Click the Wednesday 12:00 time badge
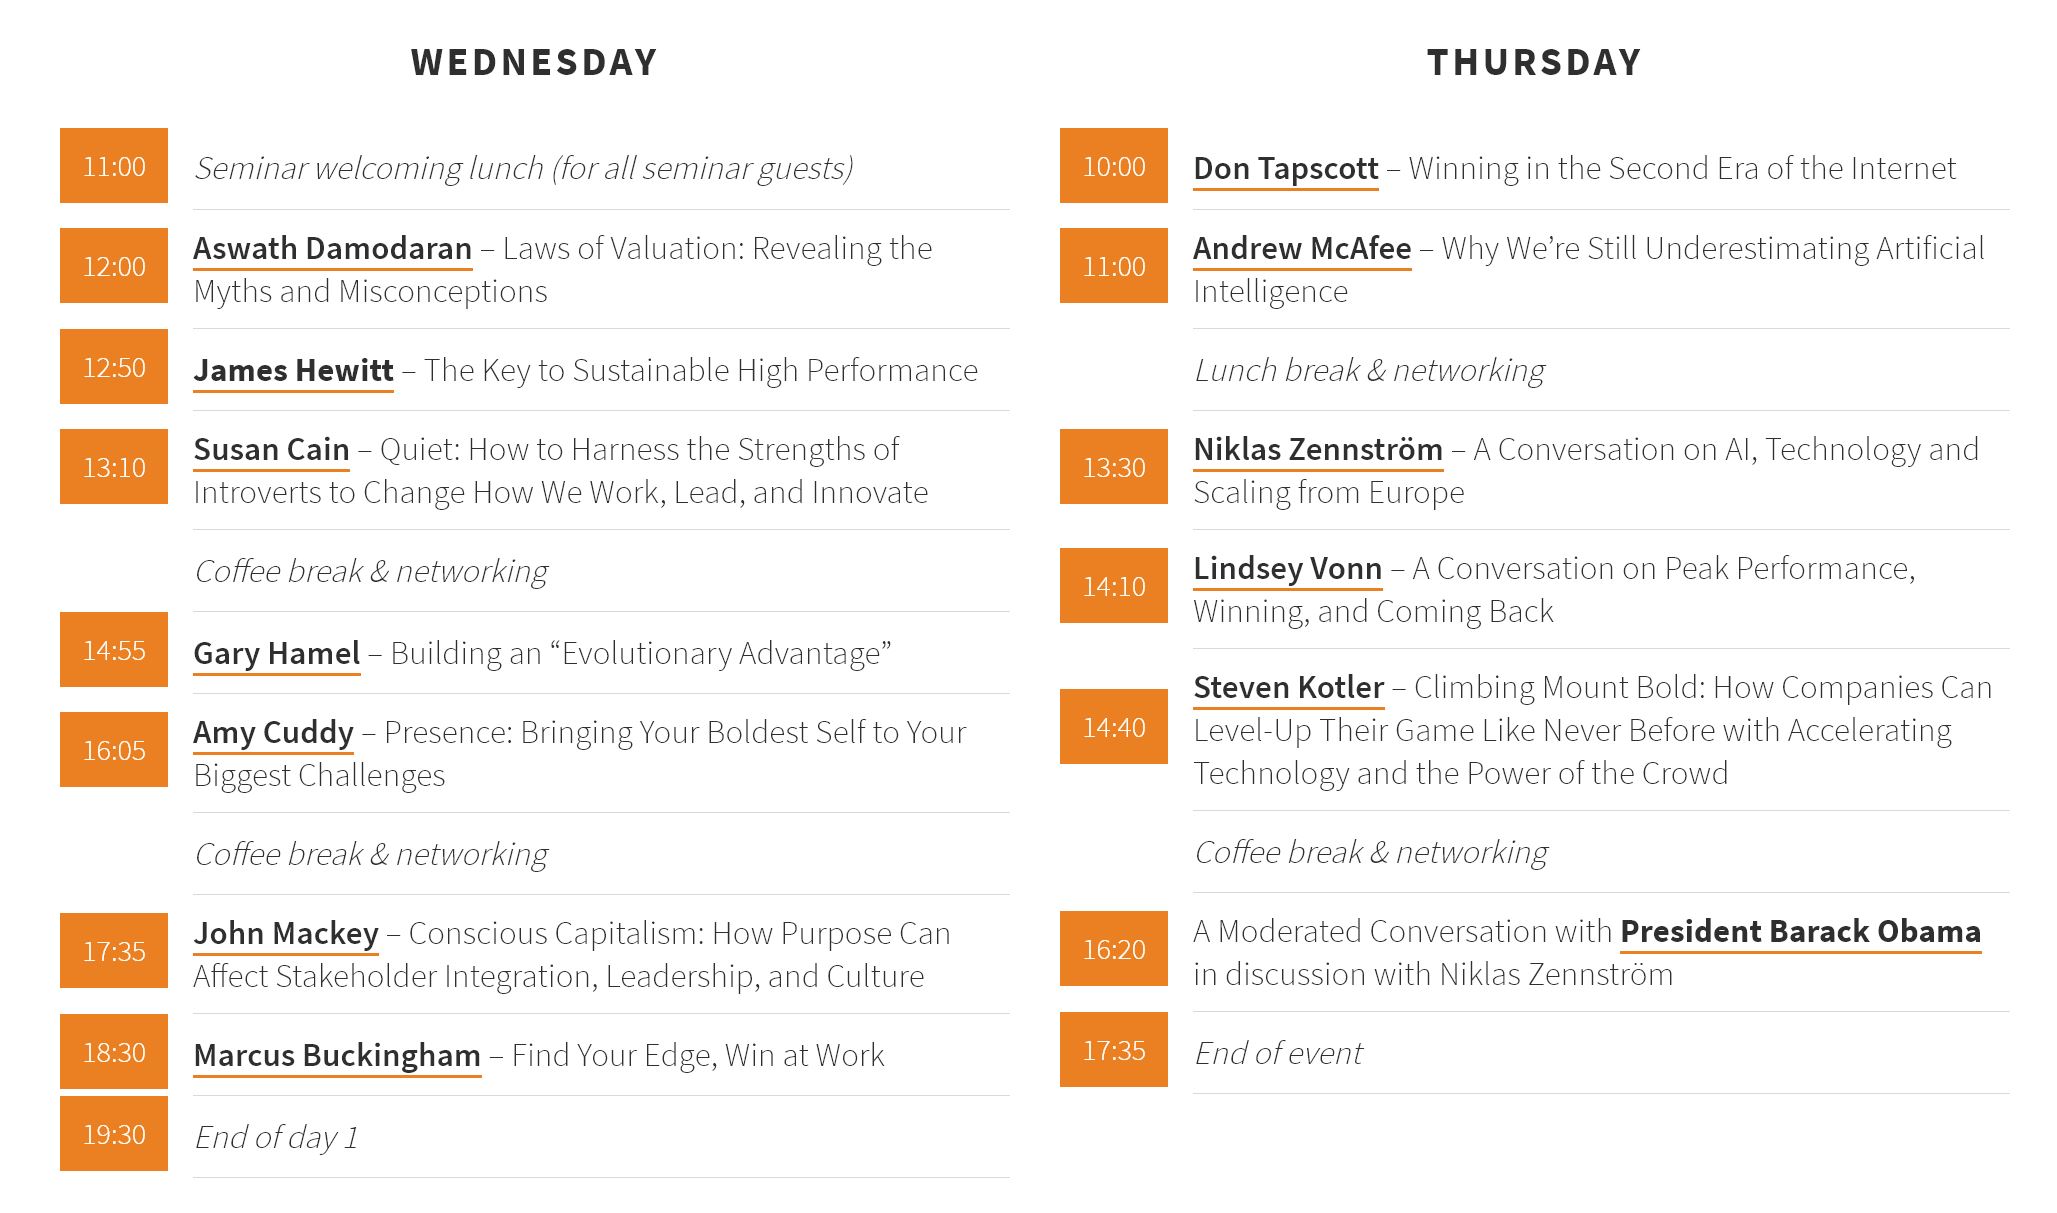The width and height of the screenshot is (2057, 1213). tap(114, 266)
